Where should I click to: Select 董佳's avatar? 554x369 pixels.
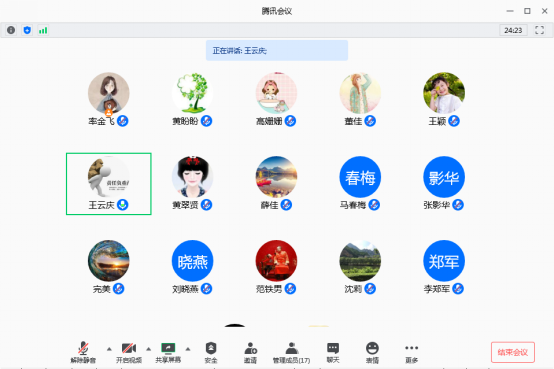tap(360, 93)
